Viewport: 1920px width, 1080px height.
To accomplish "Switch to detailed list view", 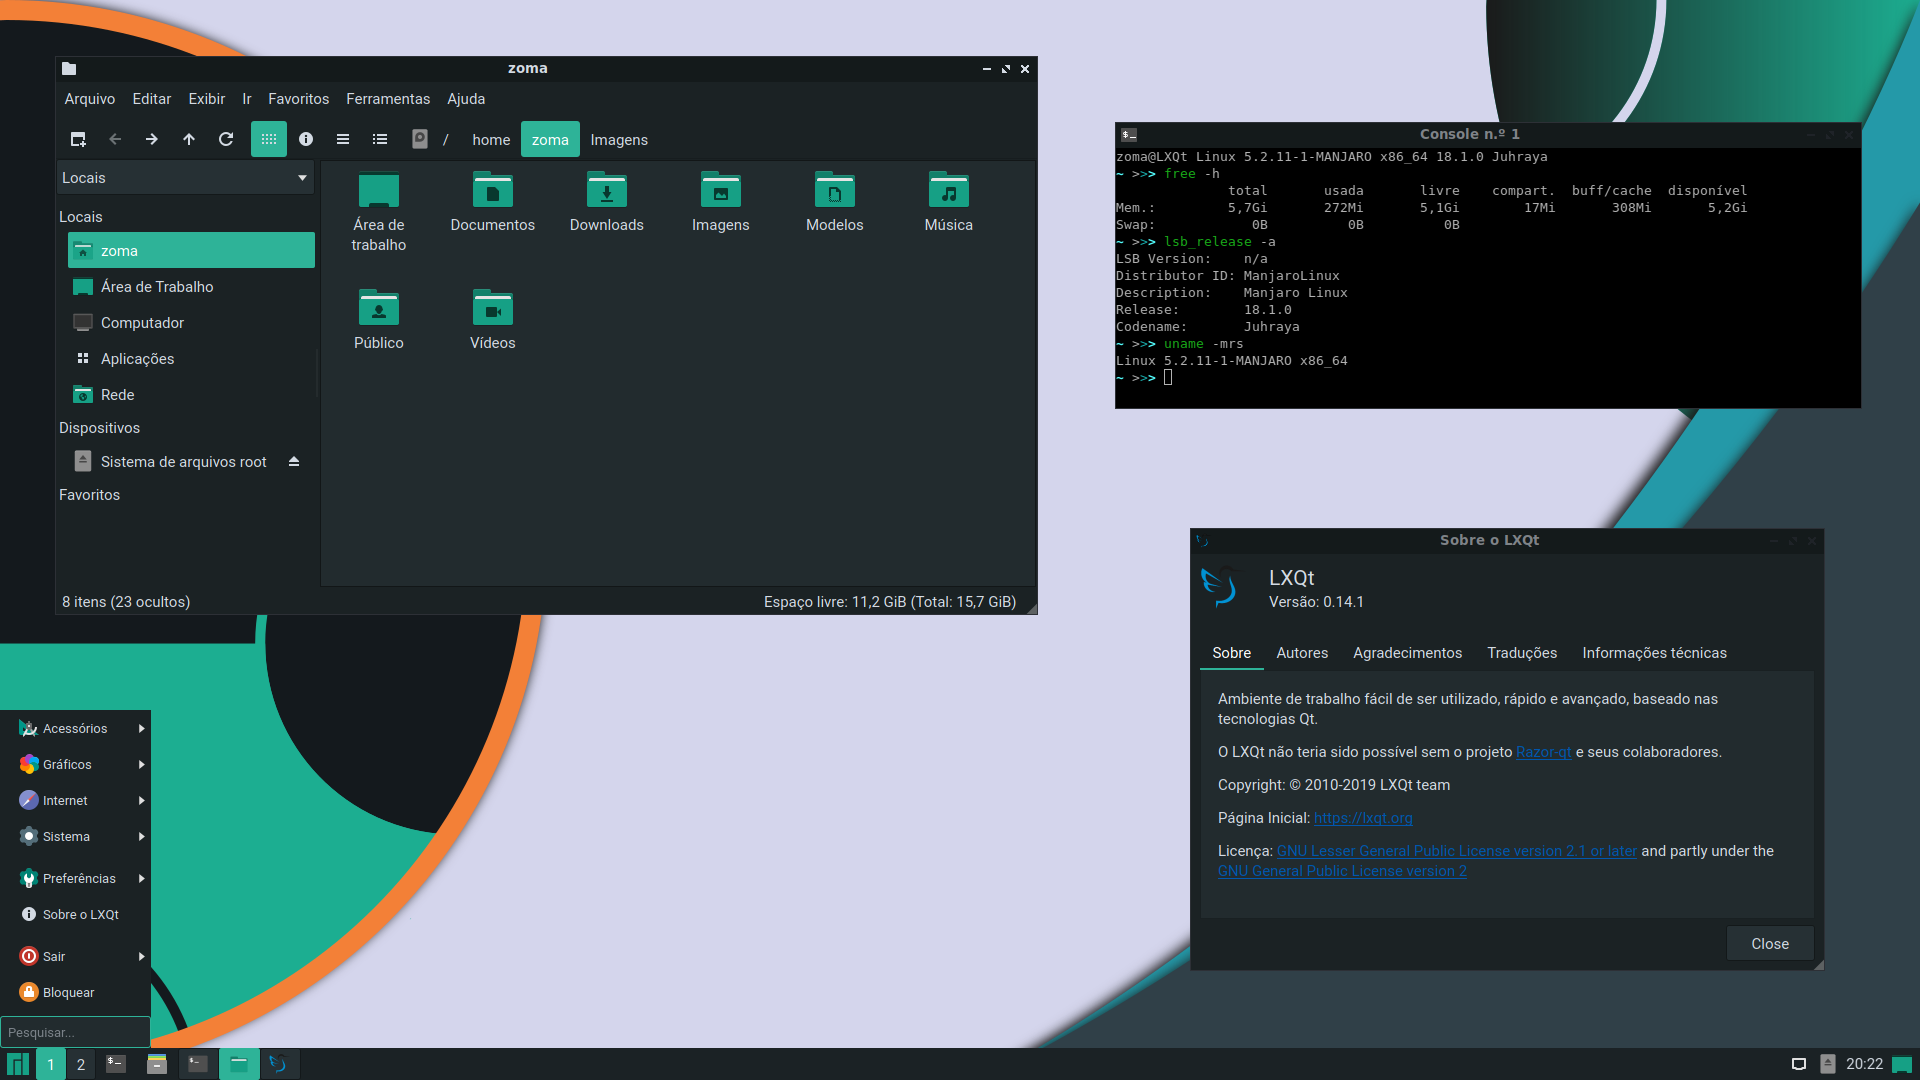I will click(x=380, y=139).
